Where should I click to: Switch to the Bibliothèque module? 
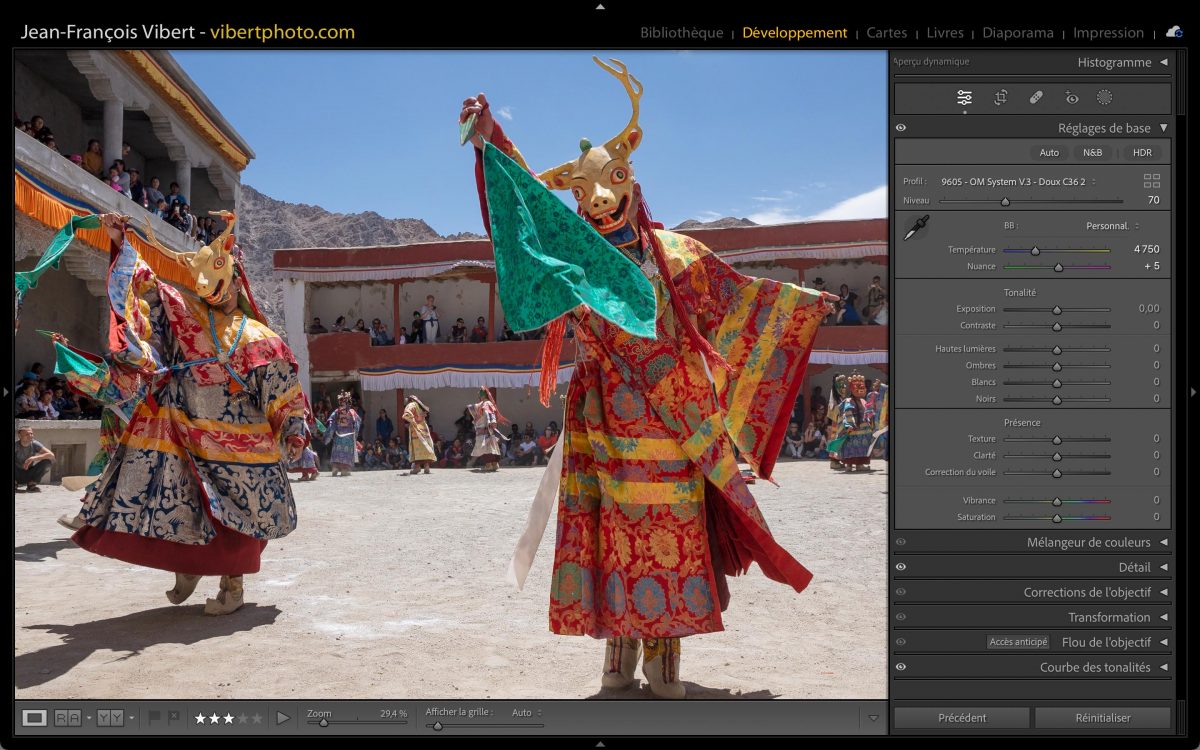coord(681,33)
